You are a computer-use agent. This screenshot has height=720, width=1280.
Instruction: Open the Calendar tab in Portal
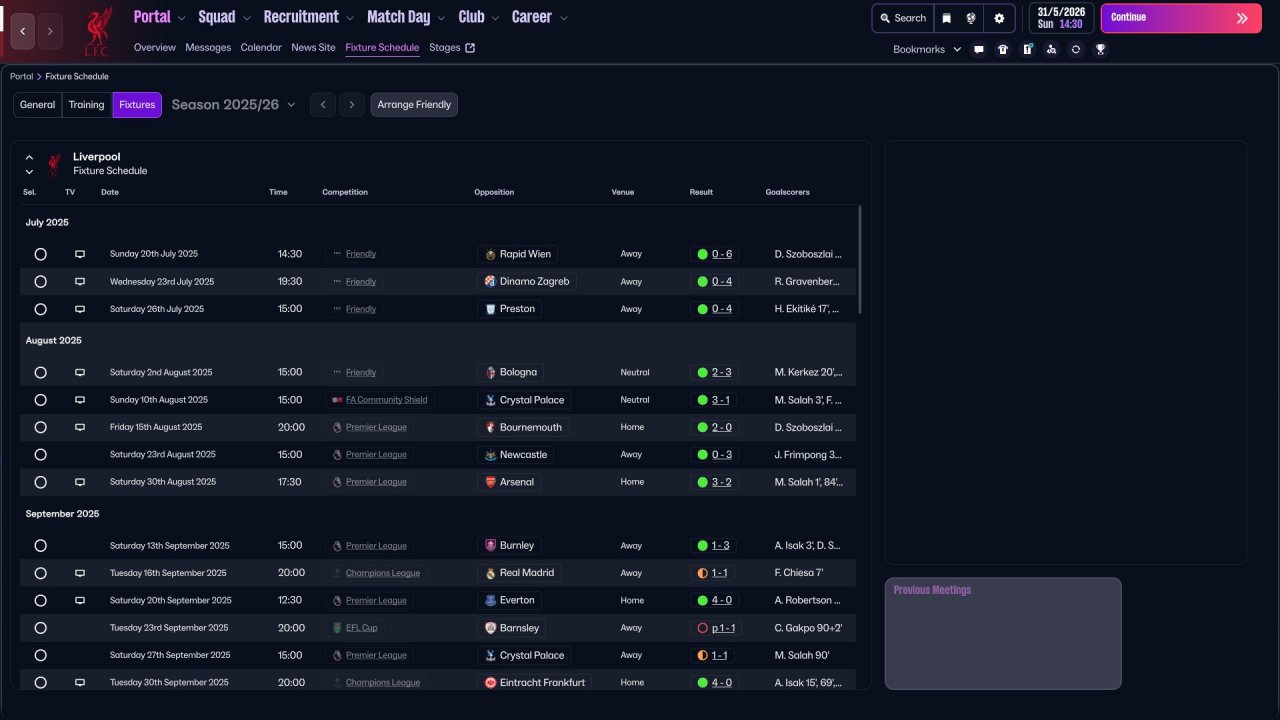[261, 48]
